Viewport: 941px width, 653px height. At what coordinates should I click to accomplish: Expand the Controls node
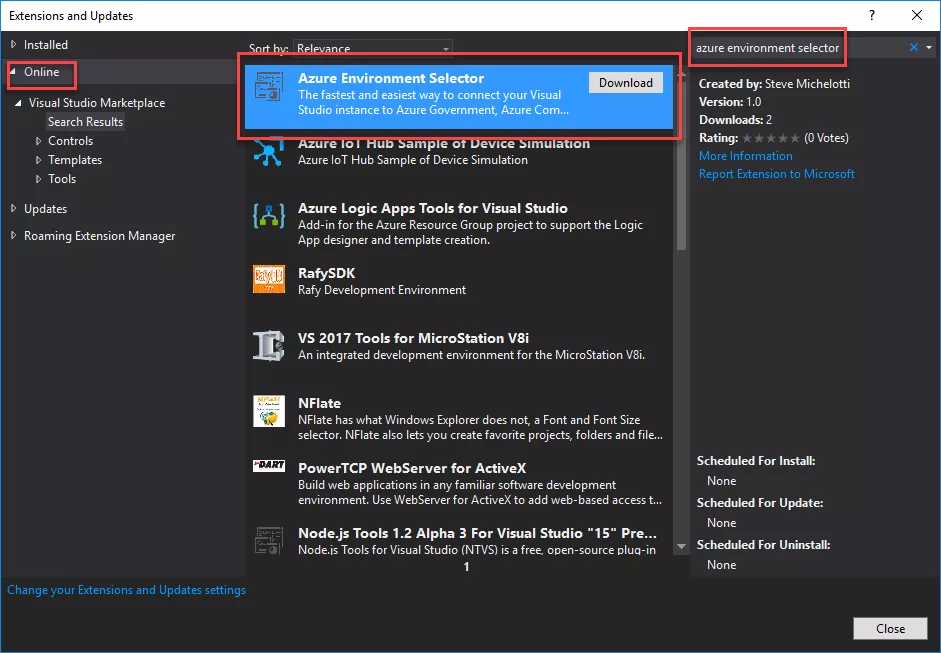click(x=38, y=141)
